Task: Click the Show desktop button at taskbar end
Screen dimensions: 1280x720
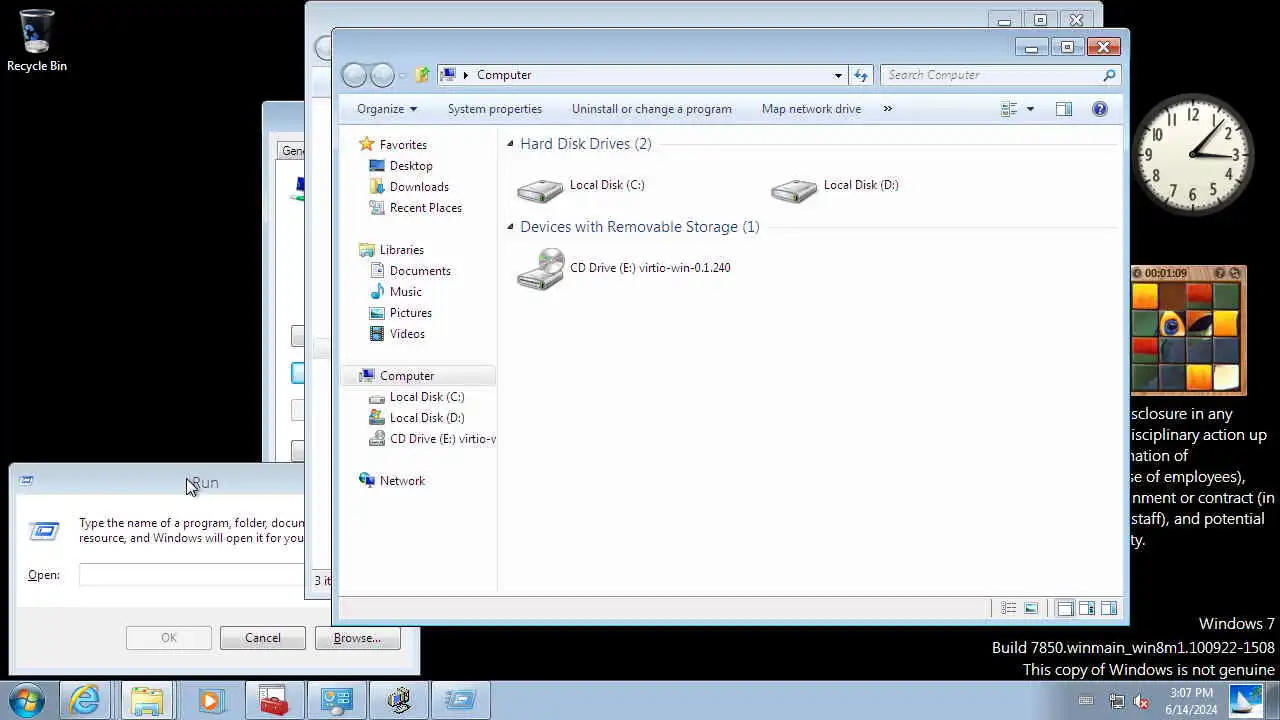Action: pos(1273,700)
